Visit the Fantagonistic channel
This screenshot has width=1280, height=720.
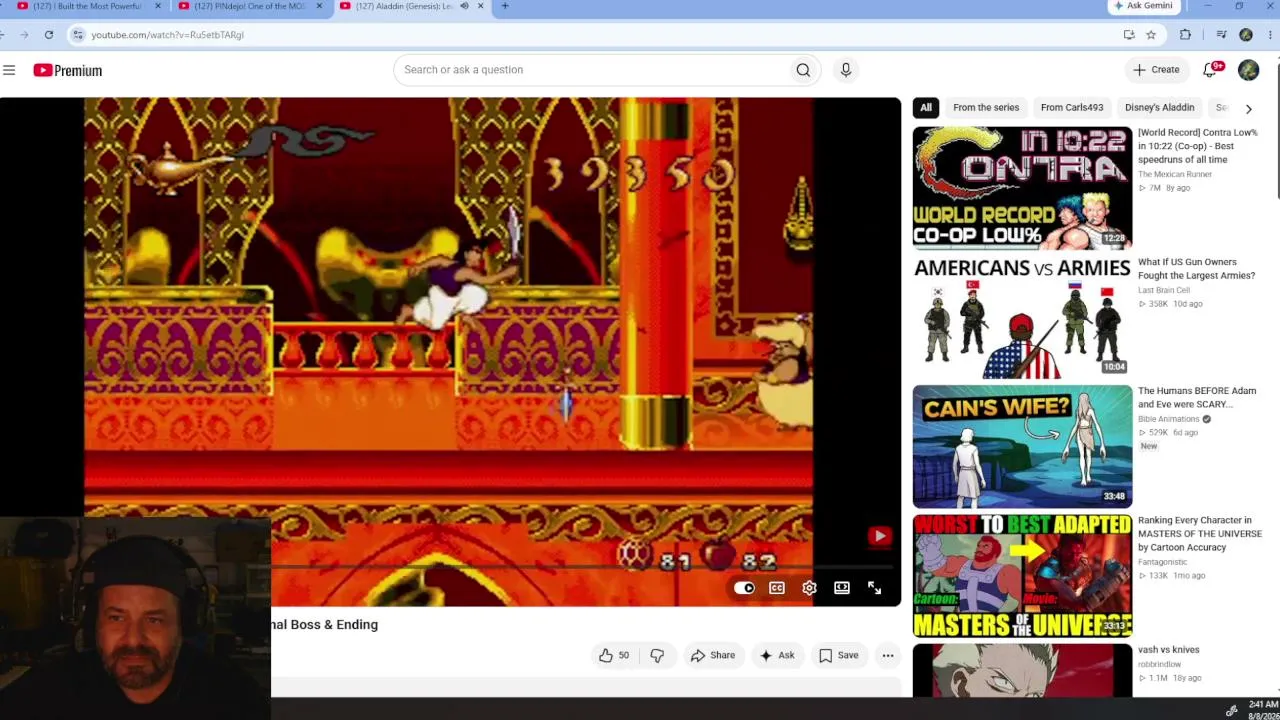(1165, 562)
